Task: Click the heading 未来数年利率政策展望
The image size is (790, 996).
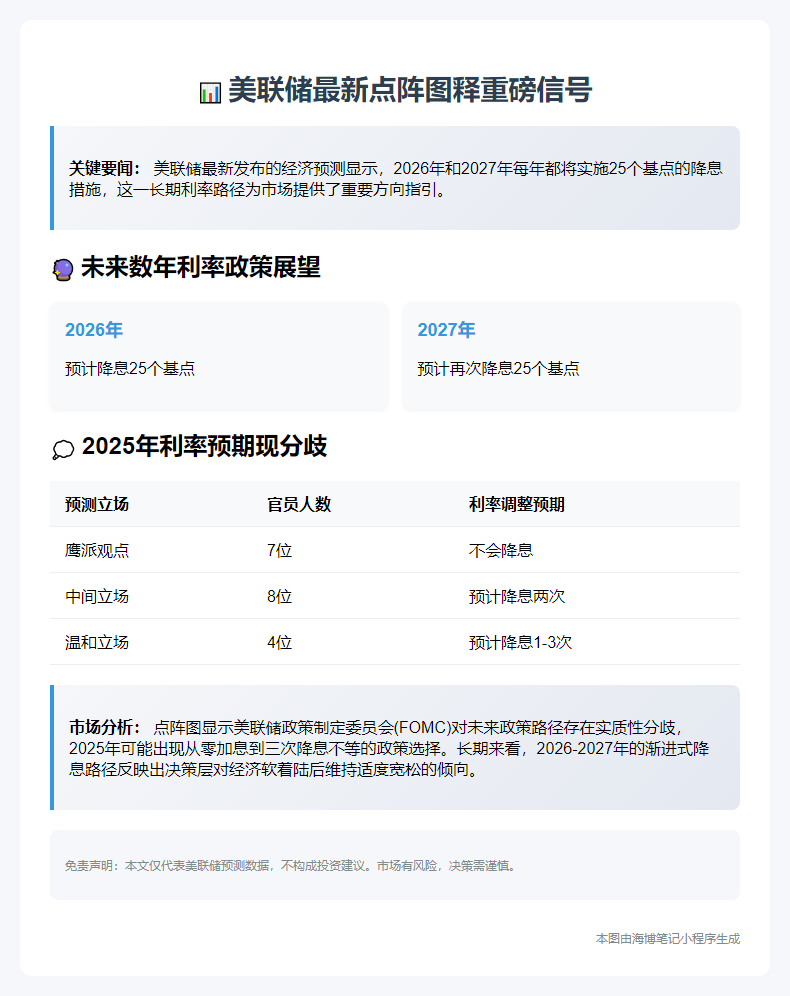Action: point(201,267)
